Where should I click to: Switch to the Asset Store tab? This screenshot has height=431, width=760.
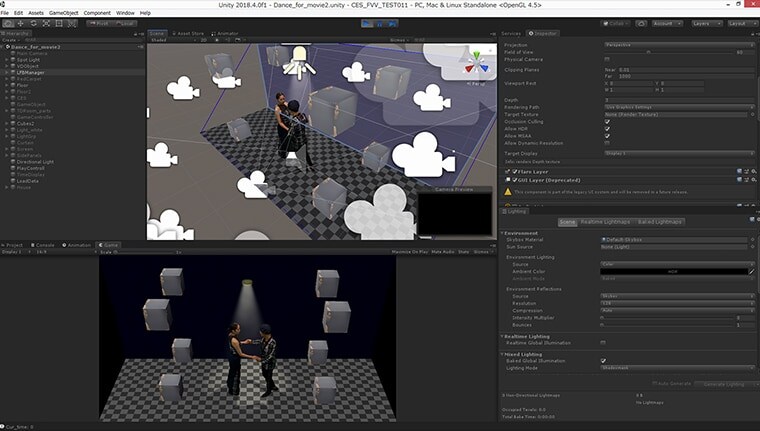[x=187, y=33]
